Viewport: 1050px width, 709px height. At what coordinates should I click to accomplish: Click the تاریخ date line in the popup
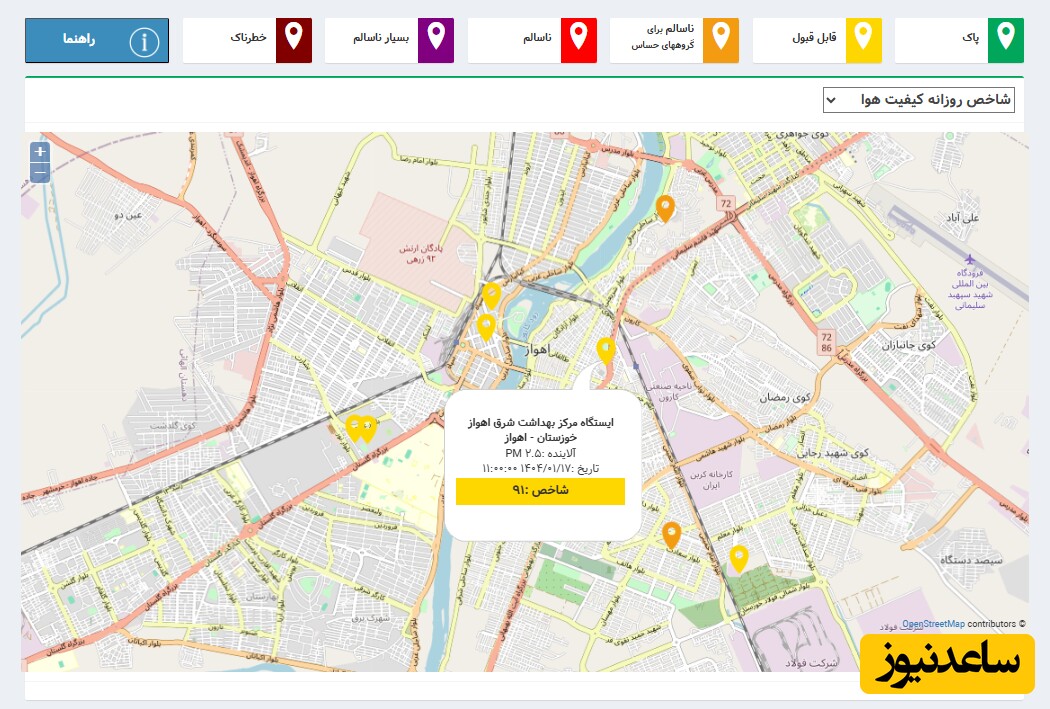pyautogui.click(x=540, y=469)
